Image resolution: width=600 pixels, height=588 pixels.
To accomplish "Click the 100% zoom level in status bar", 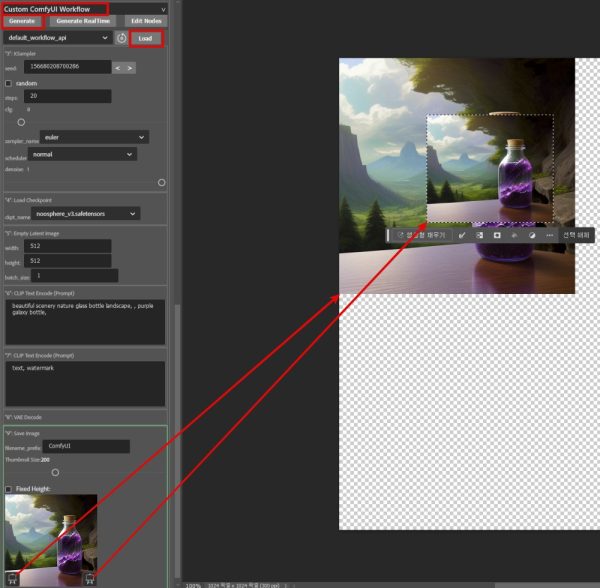I will point(193,585).
